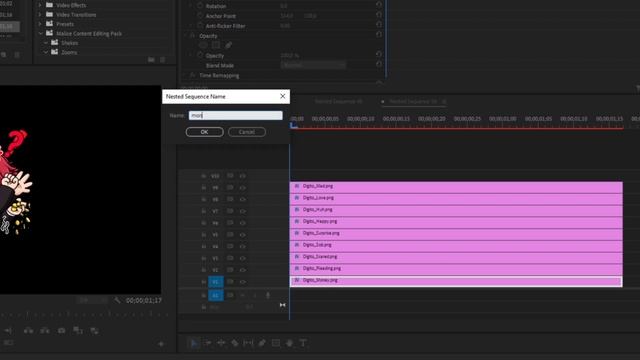Select the Digito_Mad.png clip
This screenshot has width=640, height=360.
click(456, 187)
